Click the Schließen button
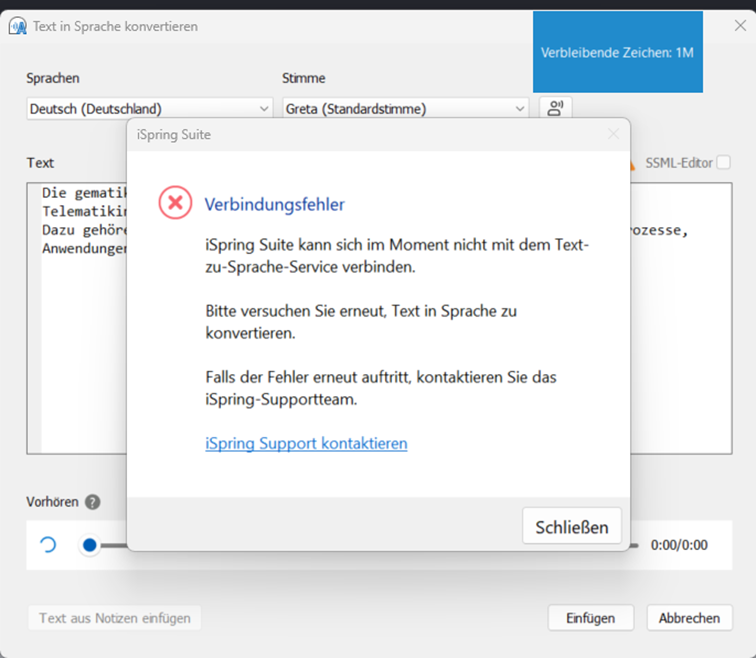The height and width of the screenshot is (658, 756). tap(572, 526)
